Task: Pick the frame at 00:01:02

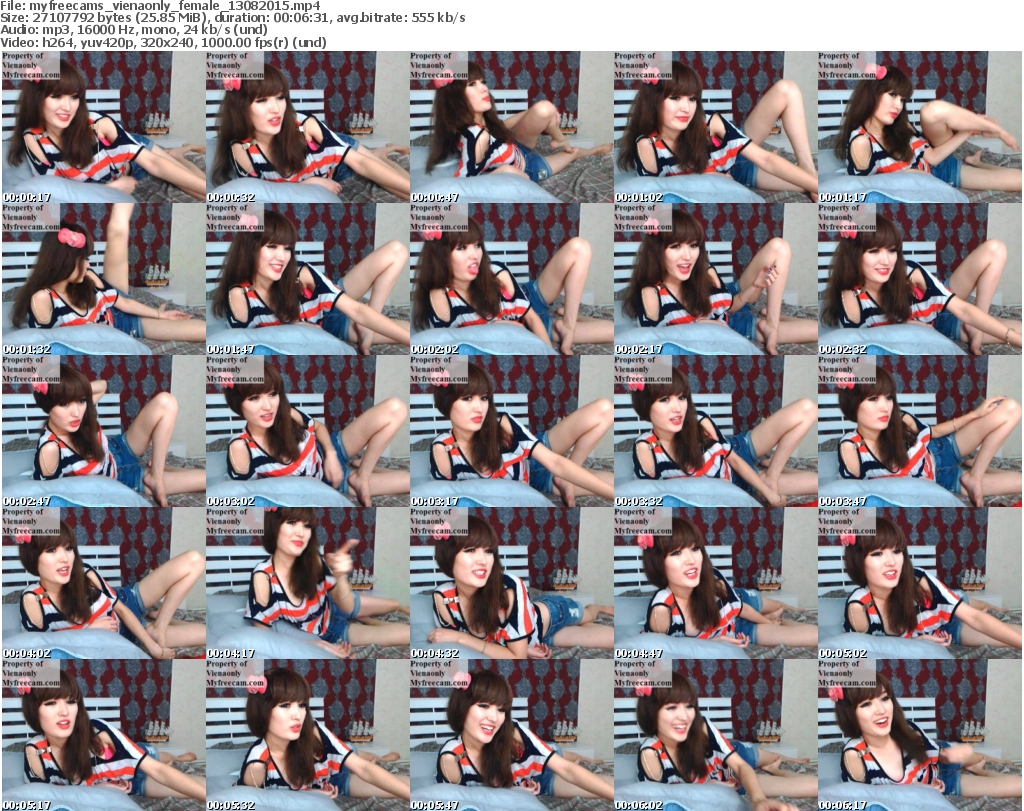Action: coord(715,127)
